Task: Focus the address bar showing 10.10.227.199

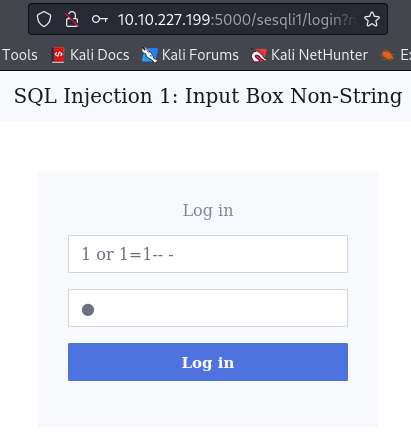Action: point(237,20)
